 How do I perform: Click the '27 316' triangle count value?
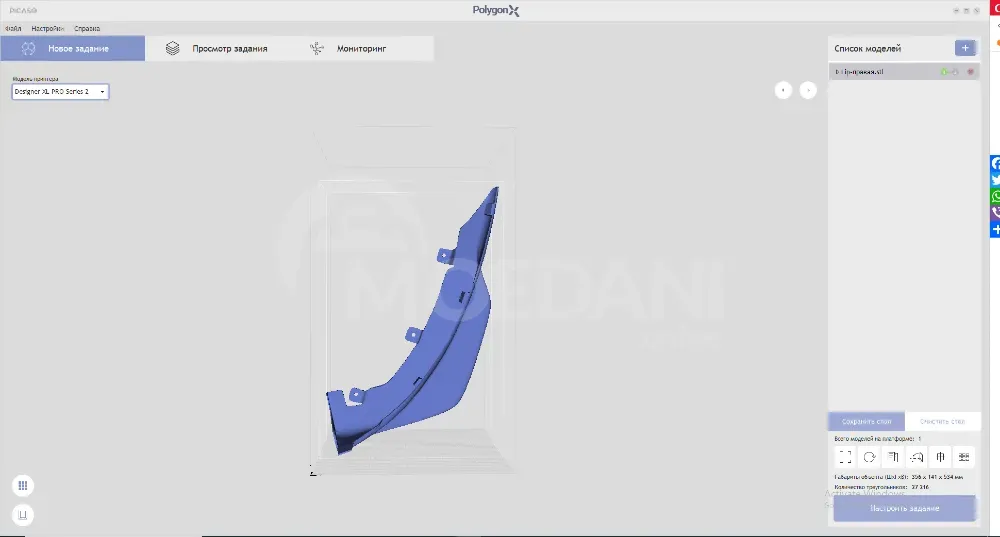(x=920, y=487)
